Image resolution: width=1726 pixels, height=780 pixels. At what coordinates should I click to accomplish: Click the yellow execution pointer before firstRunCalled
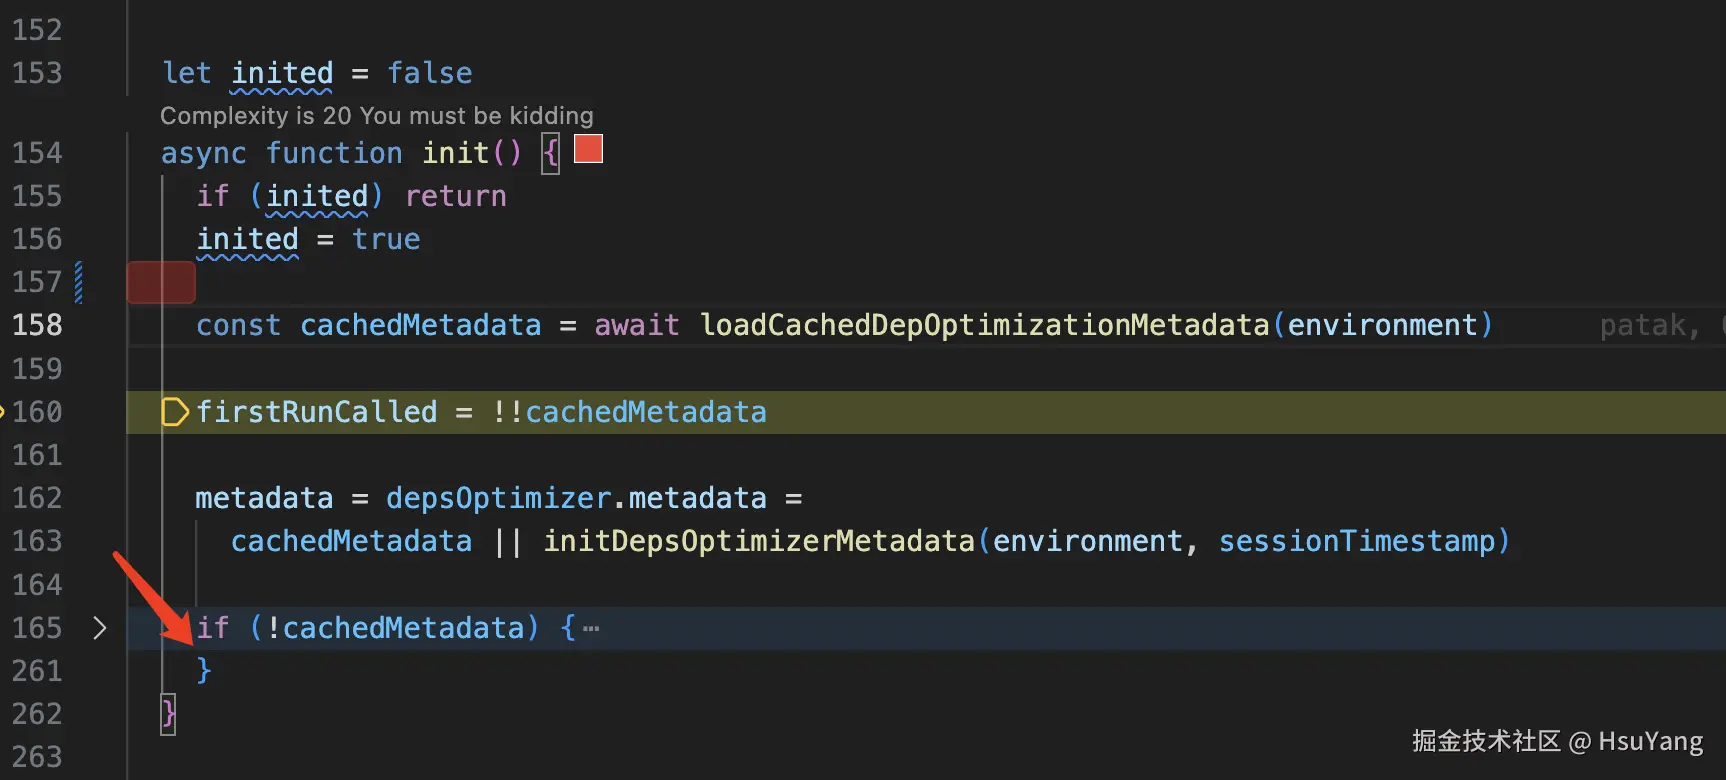click(174, 412)
